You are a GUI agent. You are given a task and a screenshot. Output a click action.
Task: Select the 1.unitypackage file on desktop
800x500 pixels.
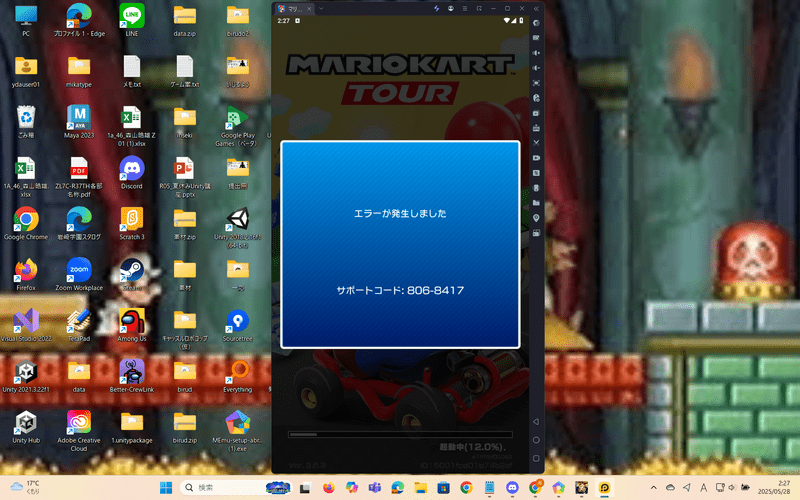(x=132, y=428)
